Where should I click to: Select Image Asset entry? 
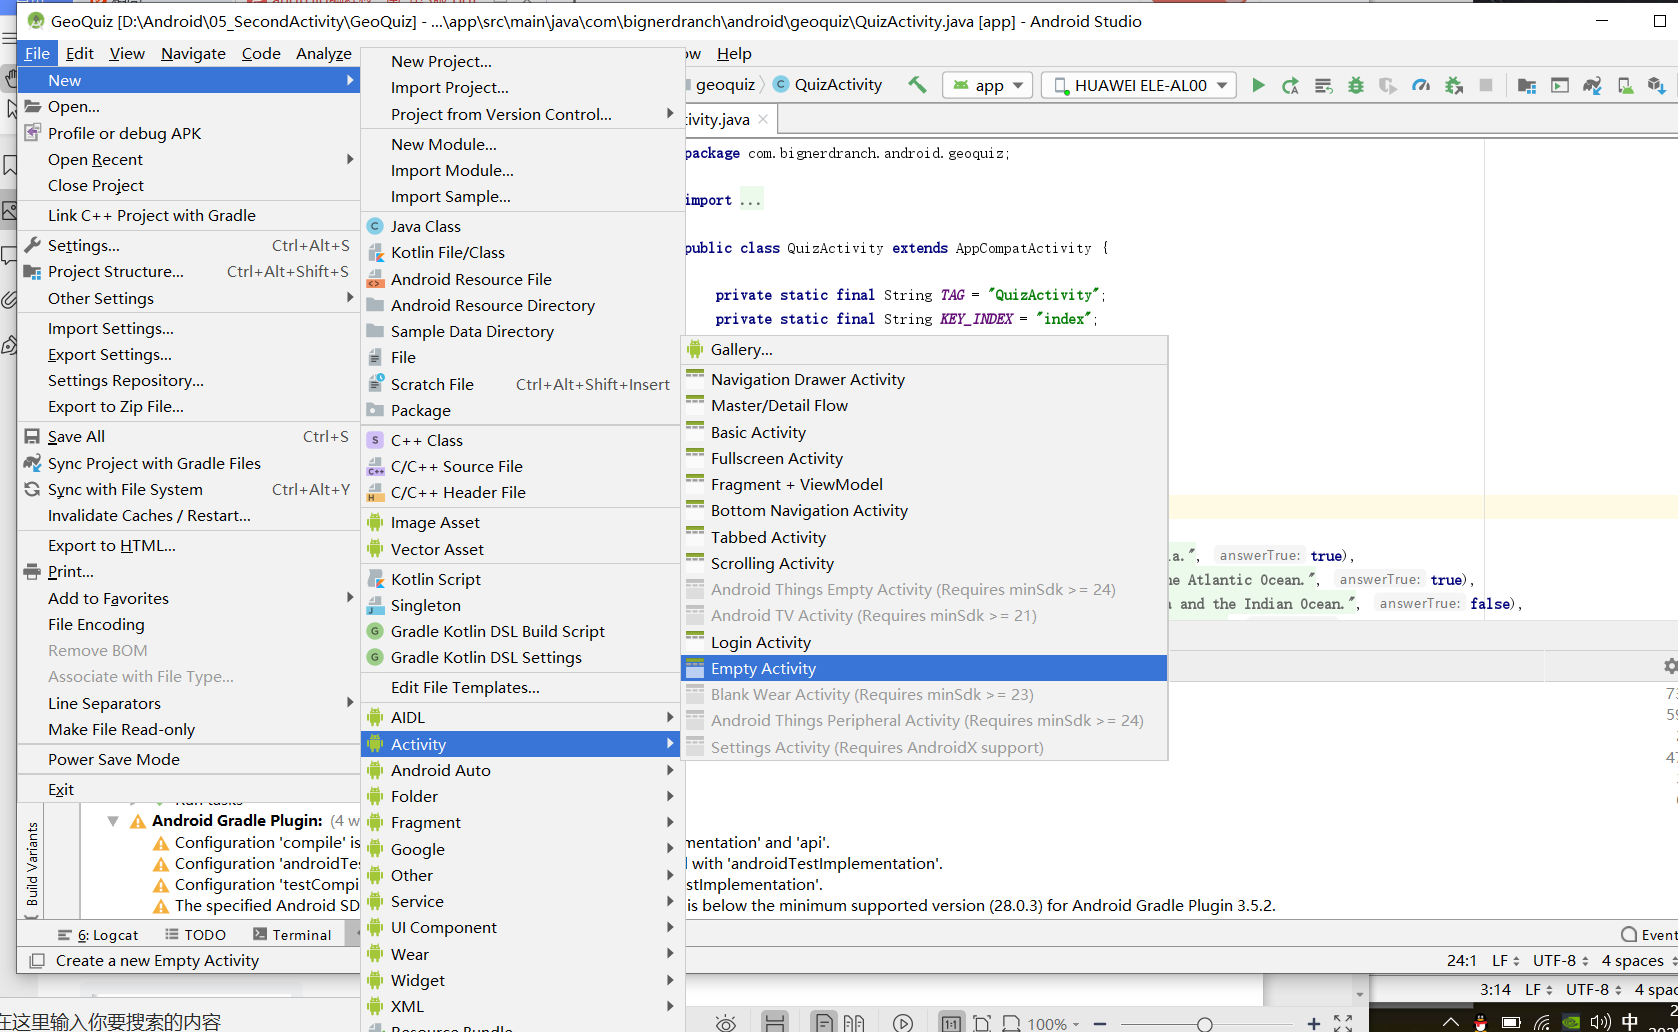[520, 522]
